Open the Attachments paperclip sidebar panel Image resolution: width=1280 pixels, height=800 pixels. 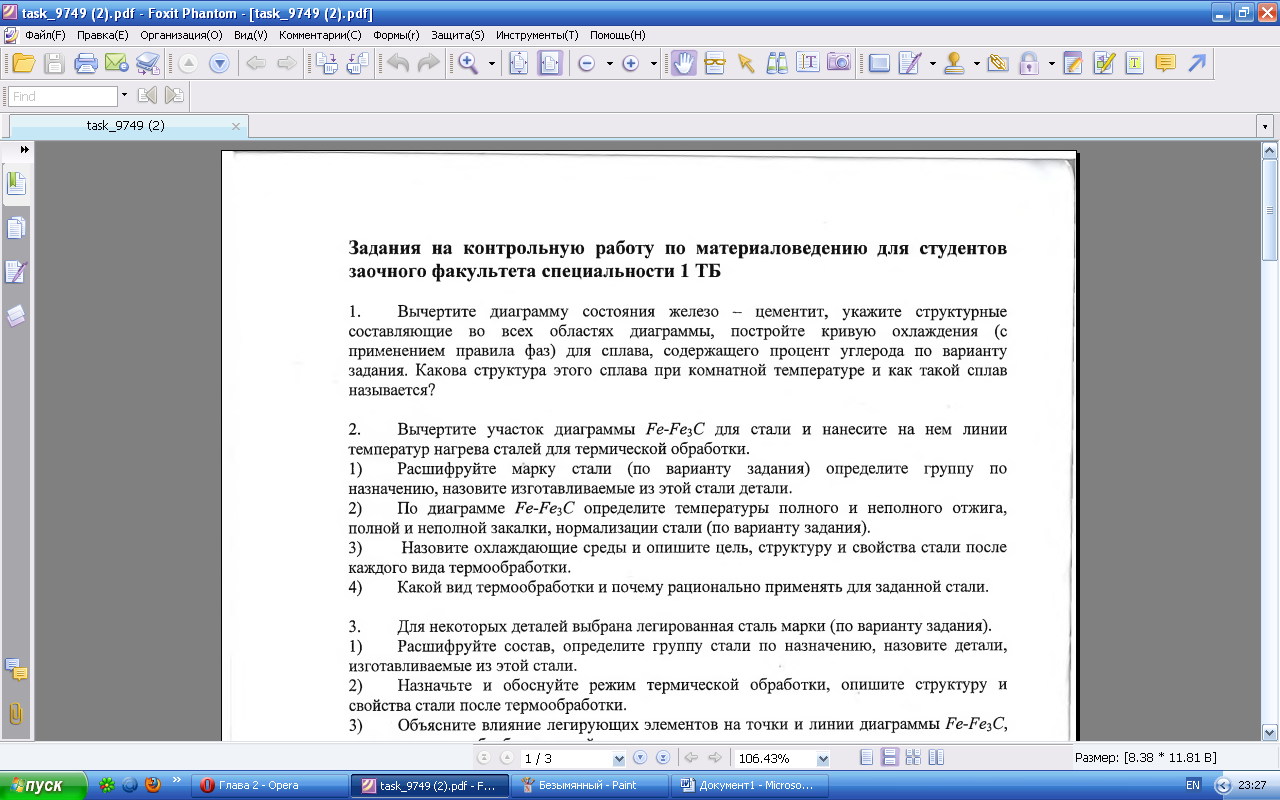point(16,714)
